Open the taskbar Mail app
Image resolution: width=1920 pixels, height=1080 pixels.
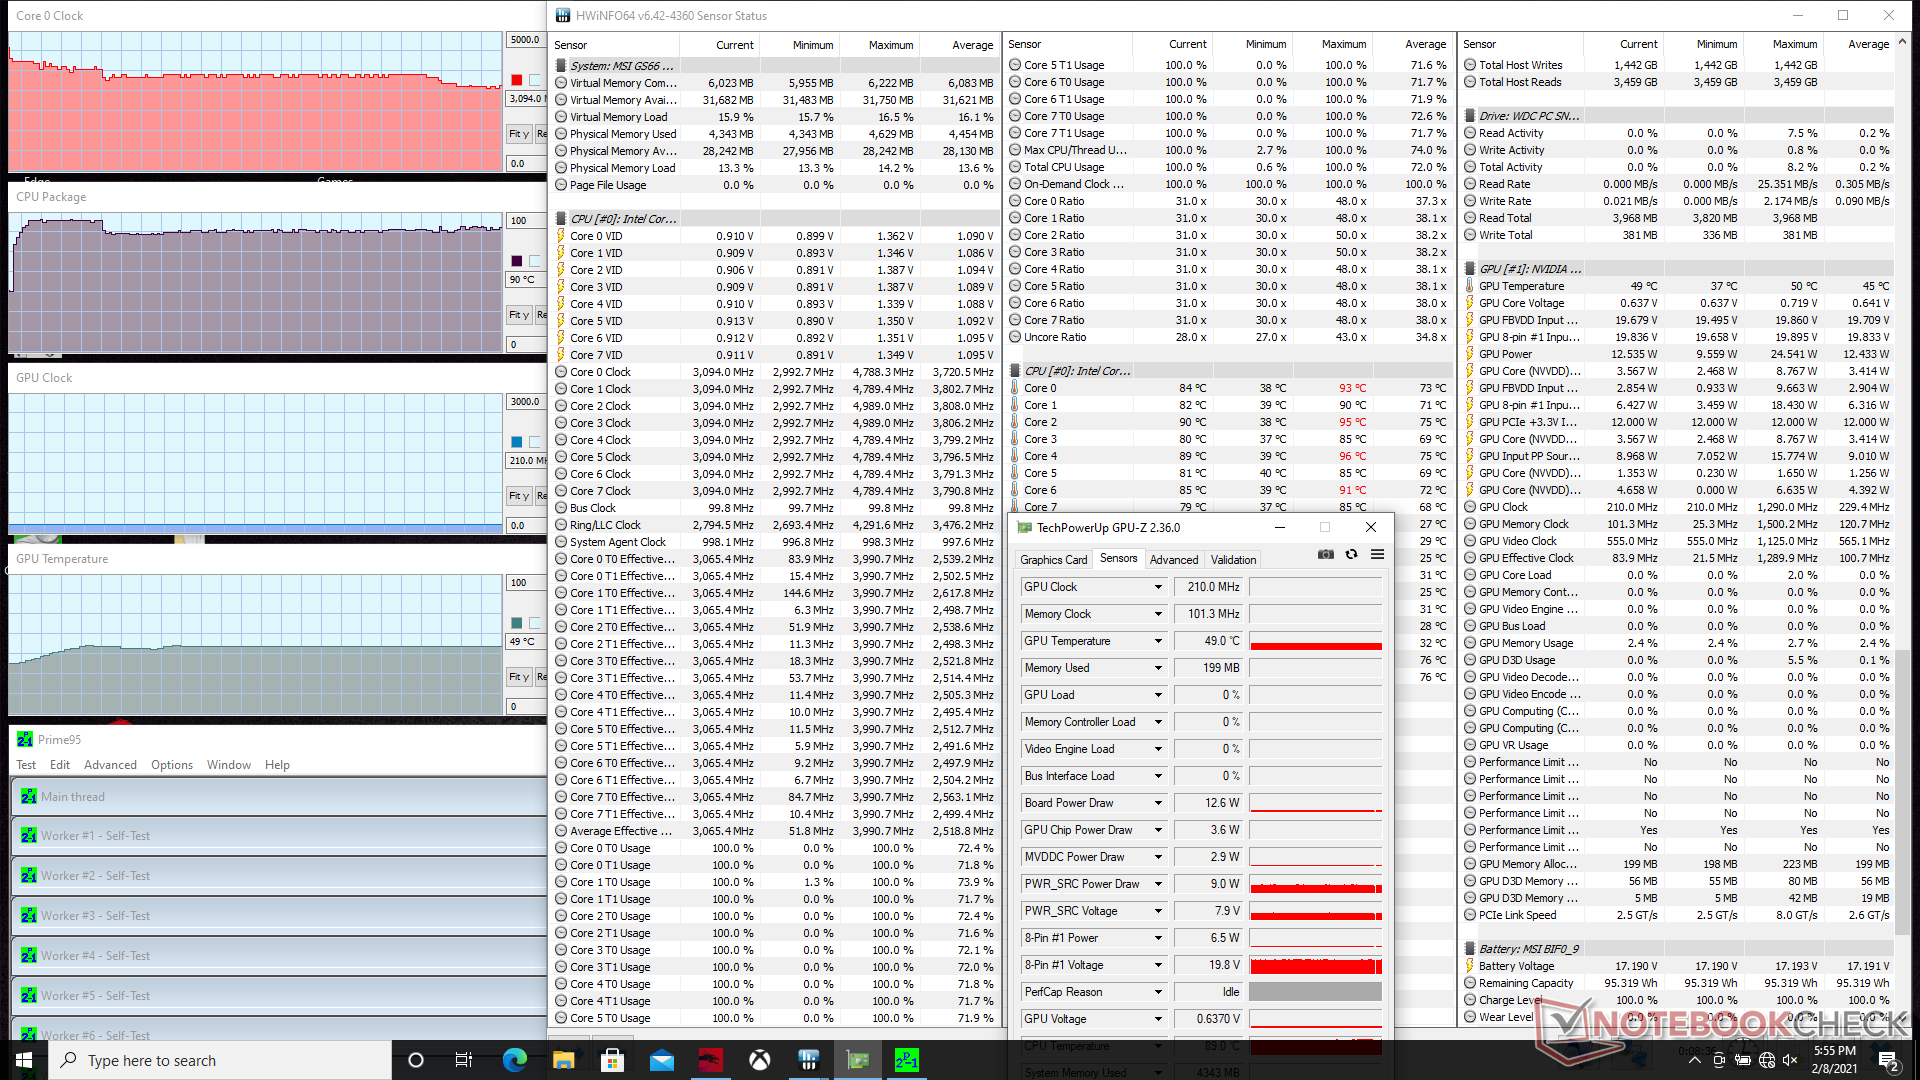click(662, 1060)
